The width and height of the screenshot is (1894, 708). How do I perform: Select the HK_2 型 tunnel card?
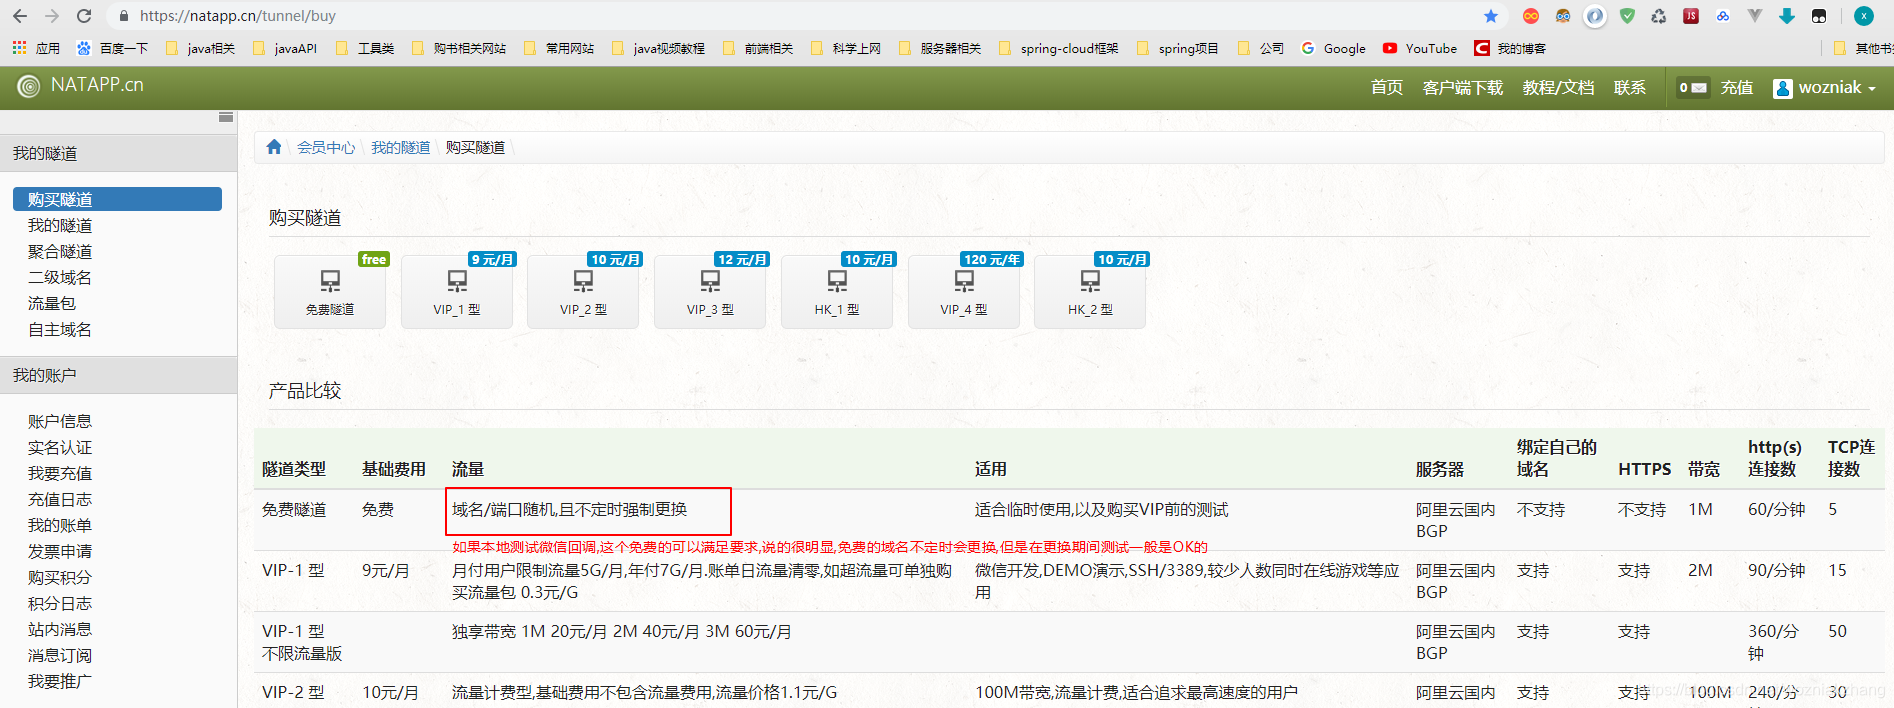tap(1090, 291)
